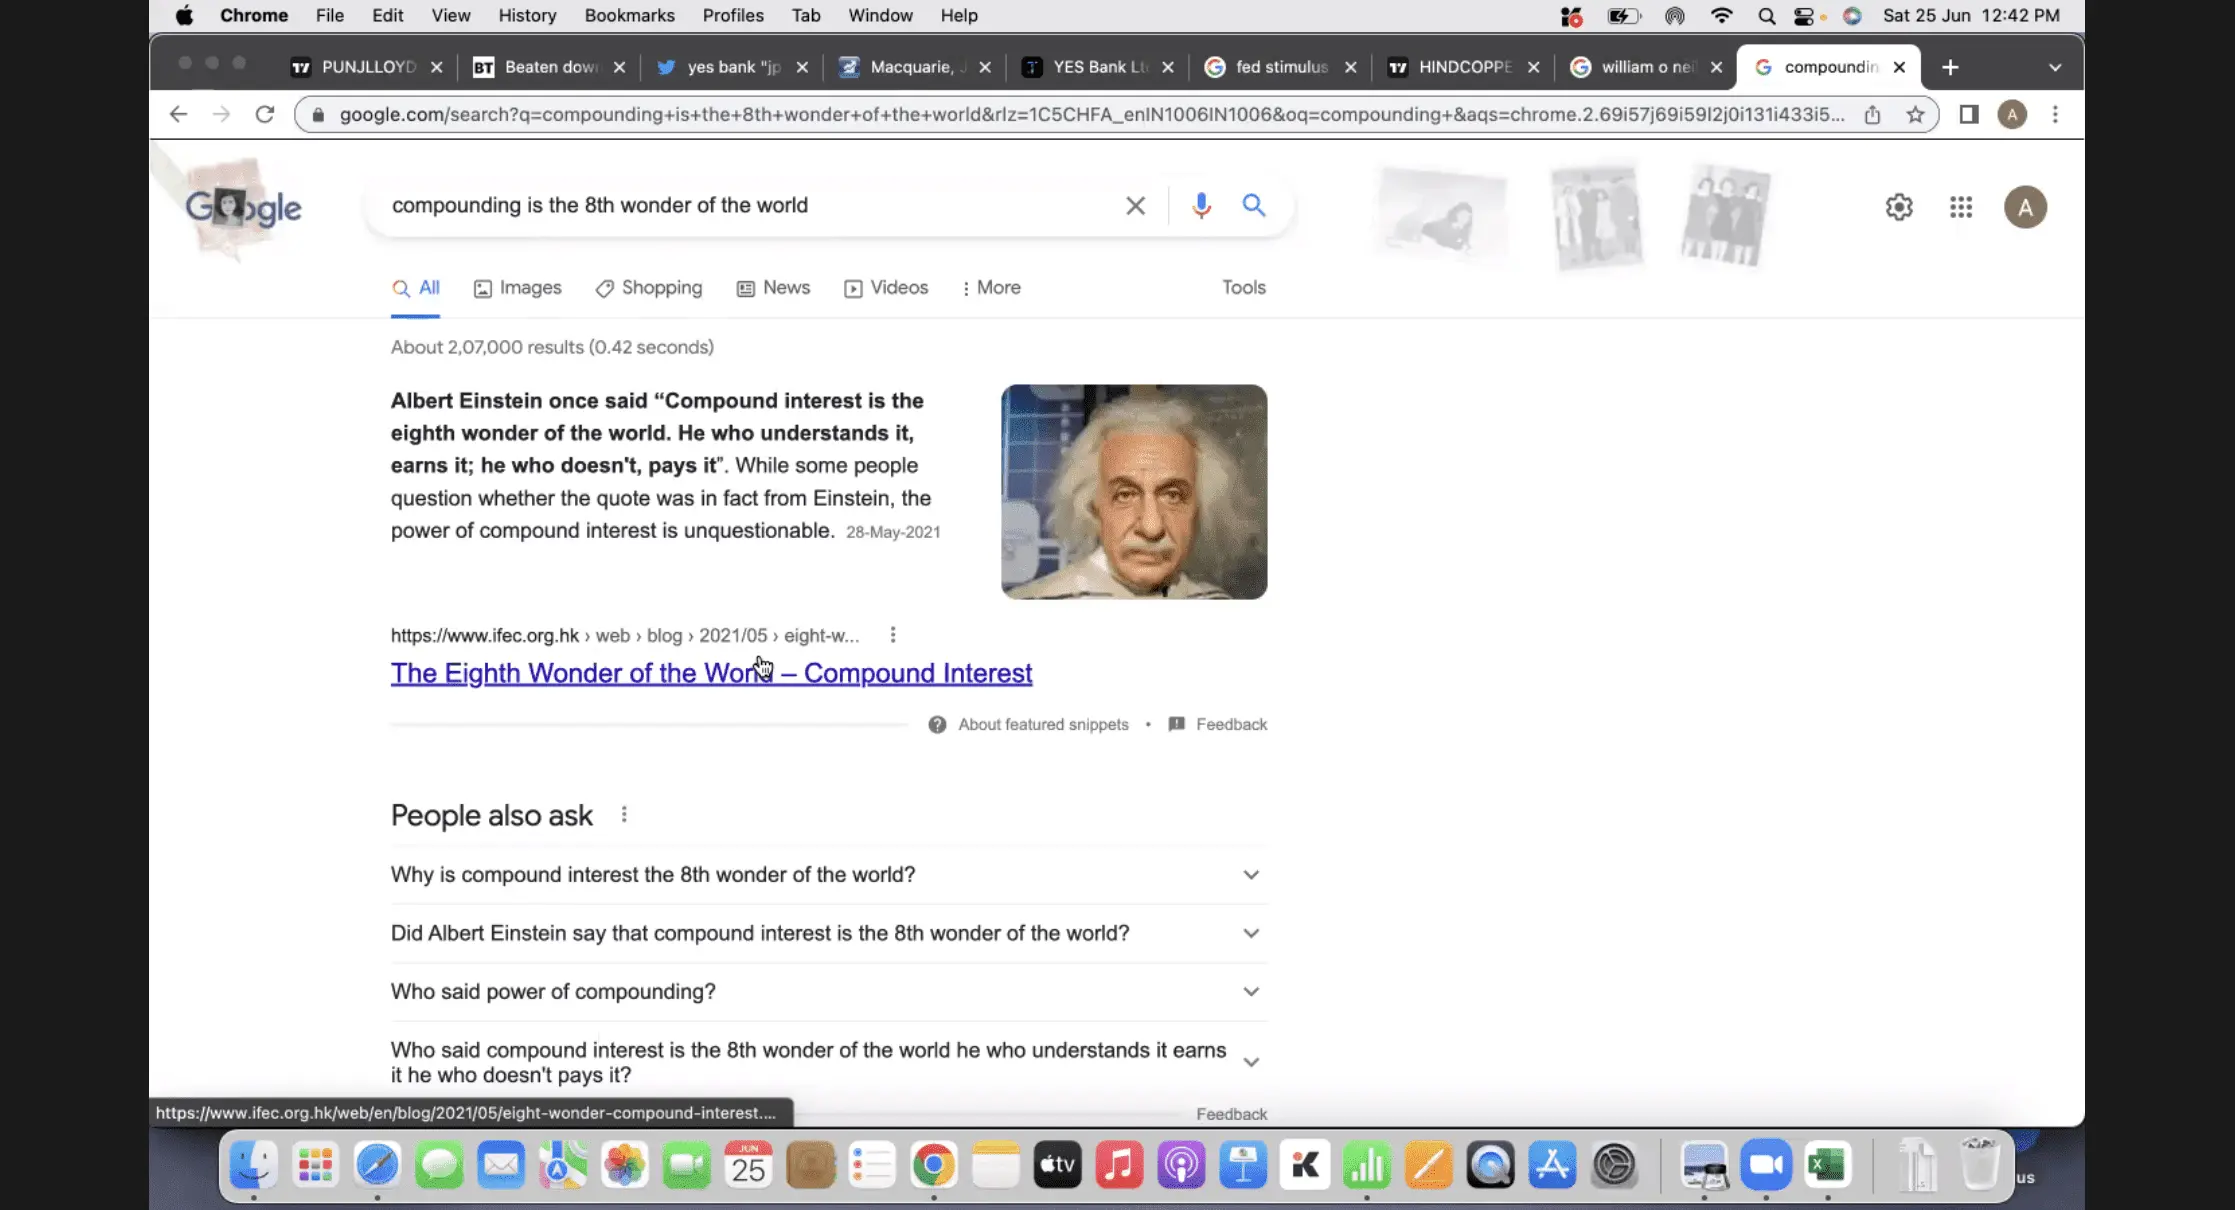Open three-dot menu beside ifec.org.hk result

(x=893, y=635)
